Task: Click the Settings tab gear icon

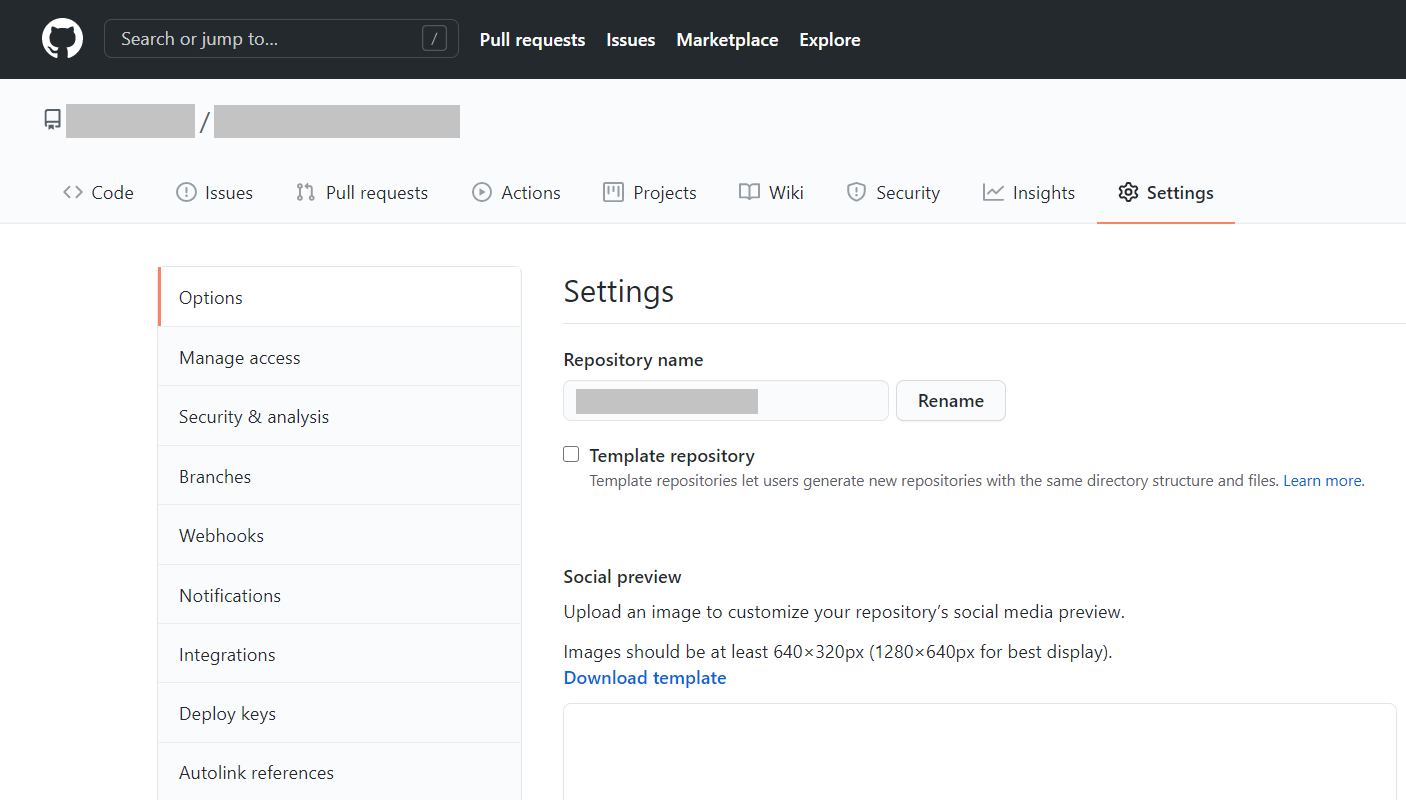Action: 1128,192
